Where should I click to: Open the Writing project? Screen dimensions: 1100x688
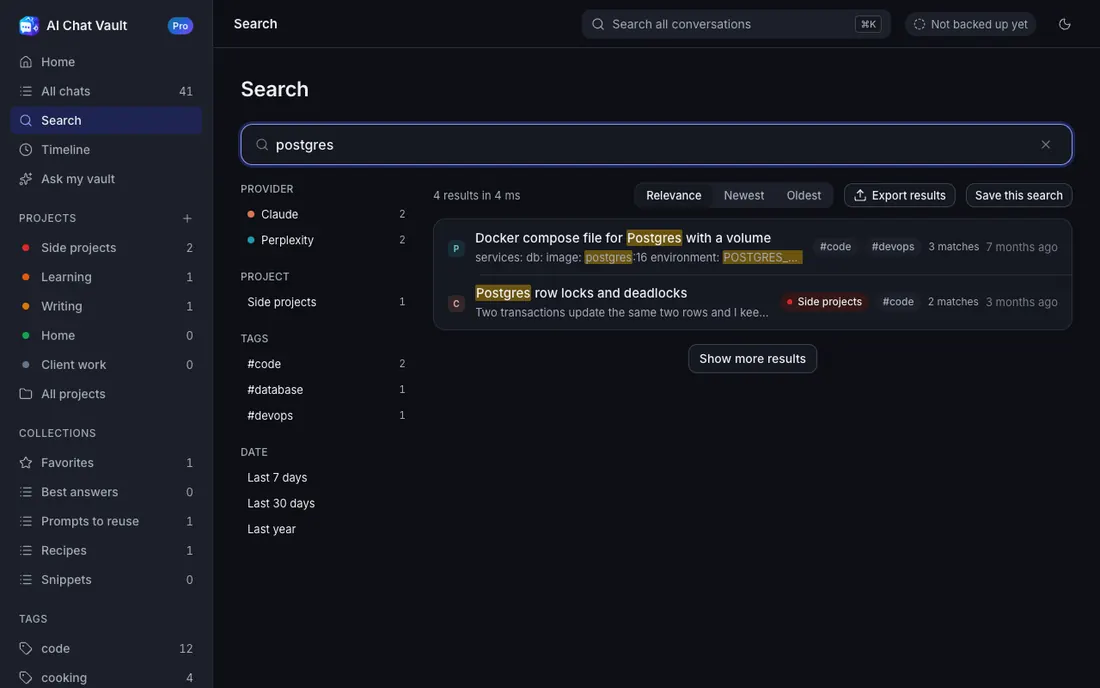[x=106, y=306]
